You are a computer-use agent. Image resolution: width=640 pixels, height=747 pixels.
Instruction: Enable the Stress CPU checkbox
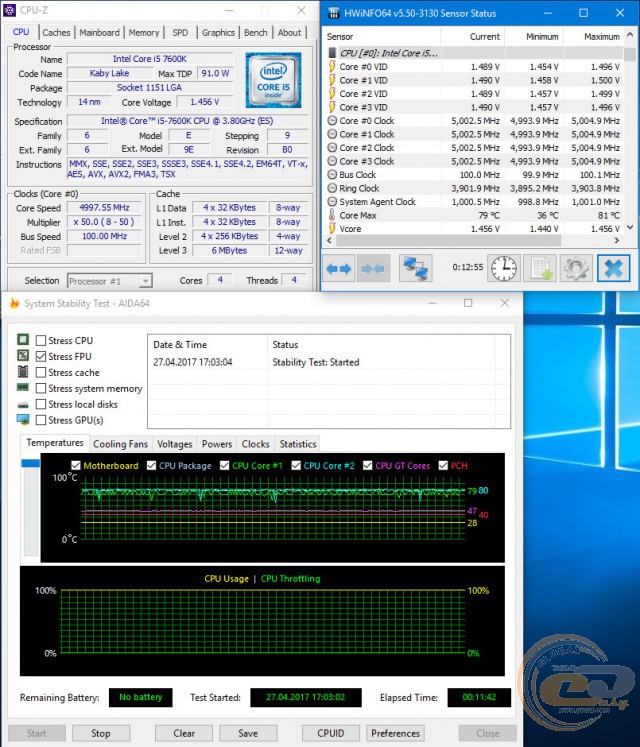(41, 340)
